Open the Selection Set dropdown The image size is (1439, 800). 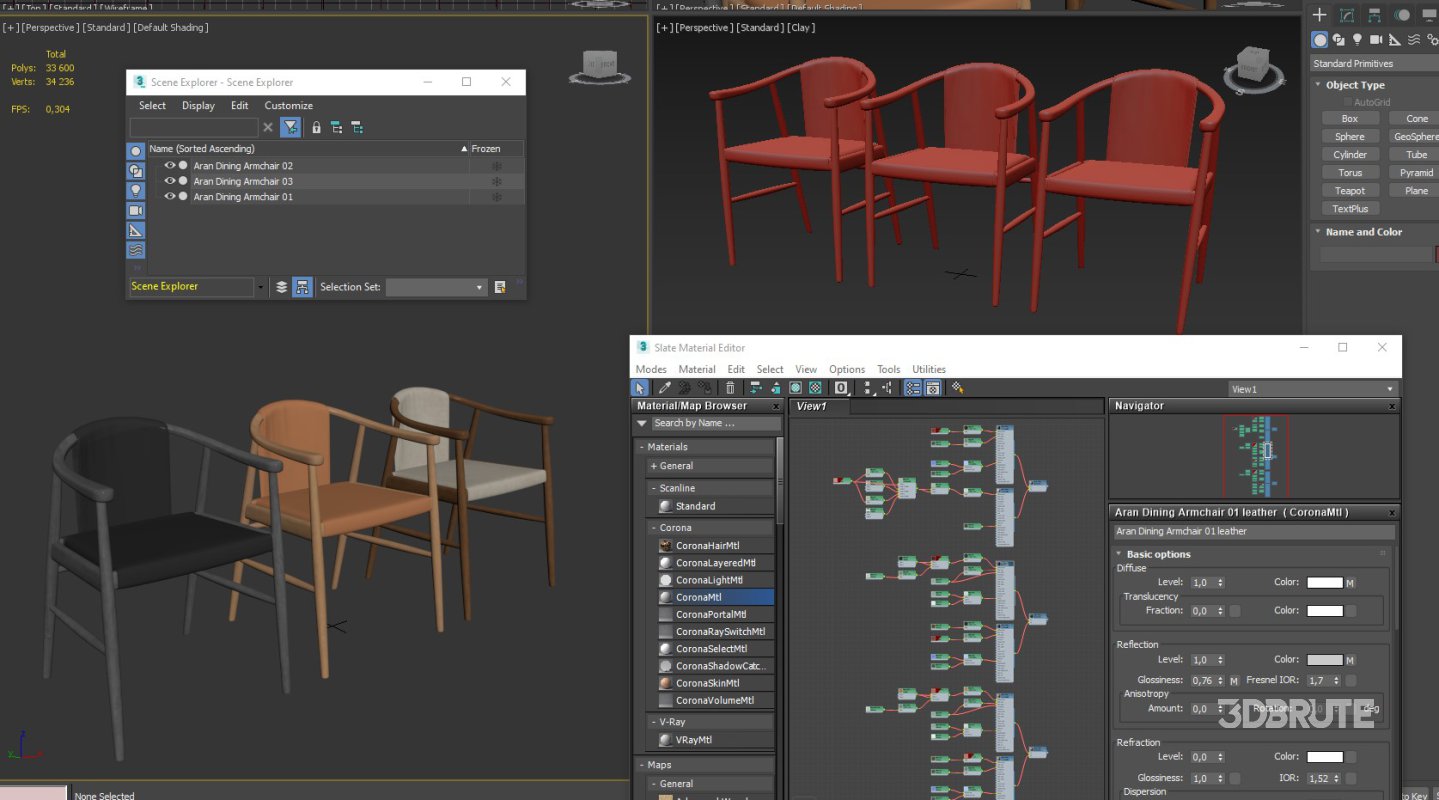tap(480, 287)
